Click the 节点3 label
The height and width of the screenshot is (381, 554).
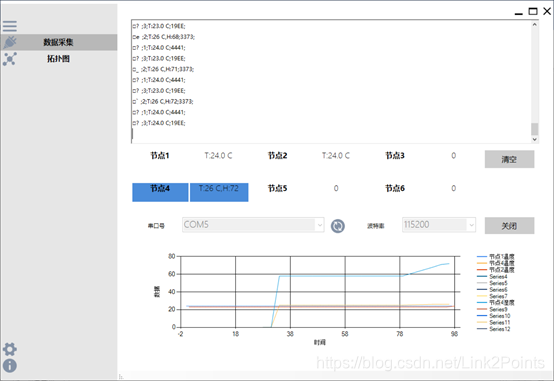click(395, 156)
